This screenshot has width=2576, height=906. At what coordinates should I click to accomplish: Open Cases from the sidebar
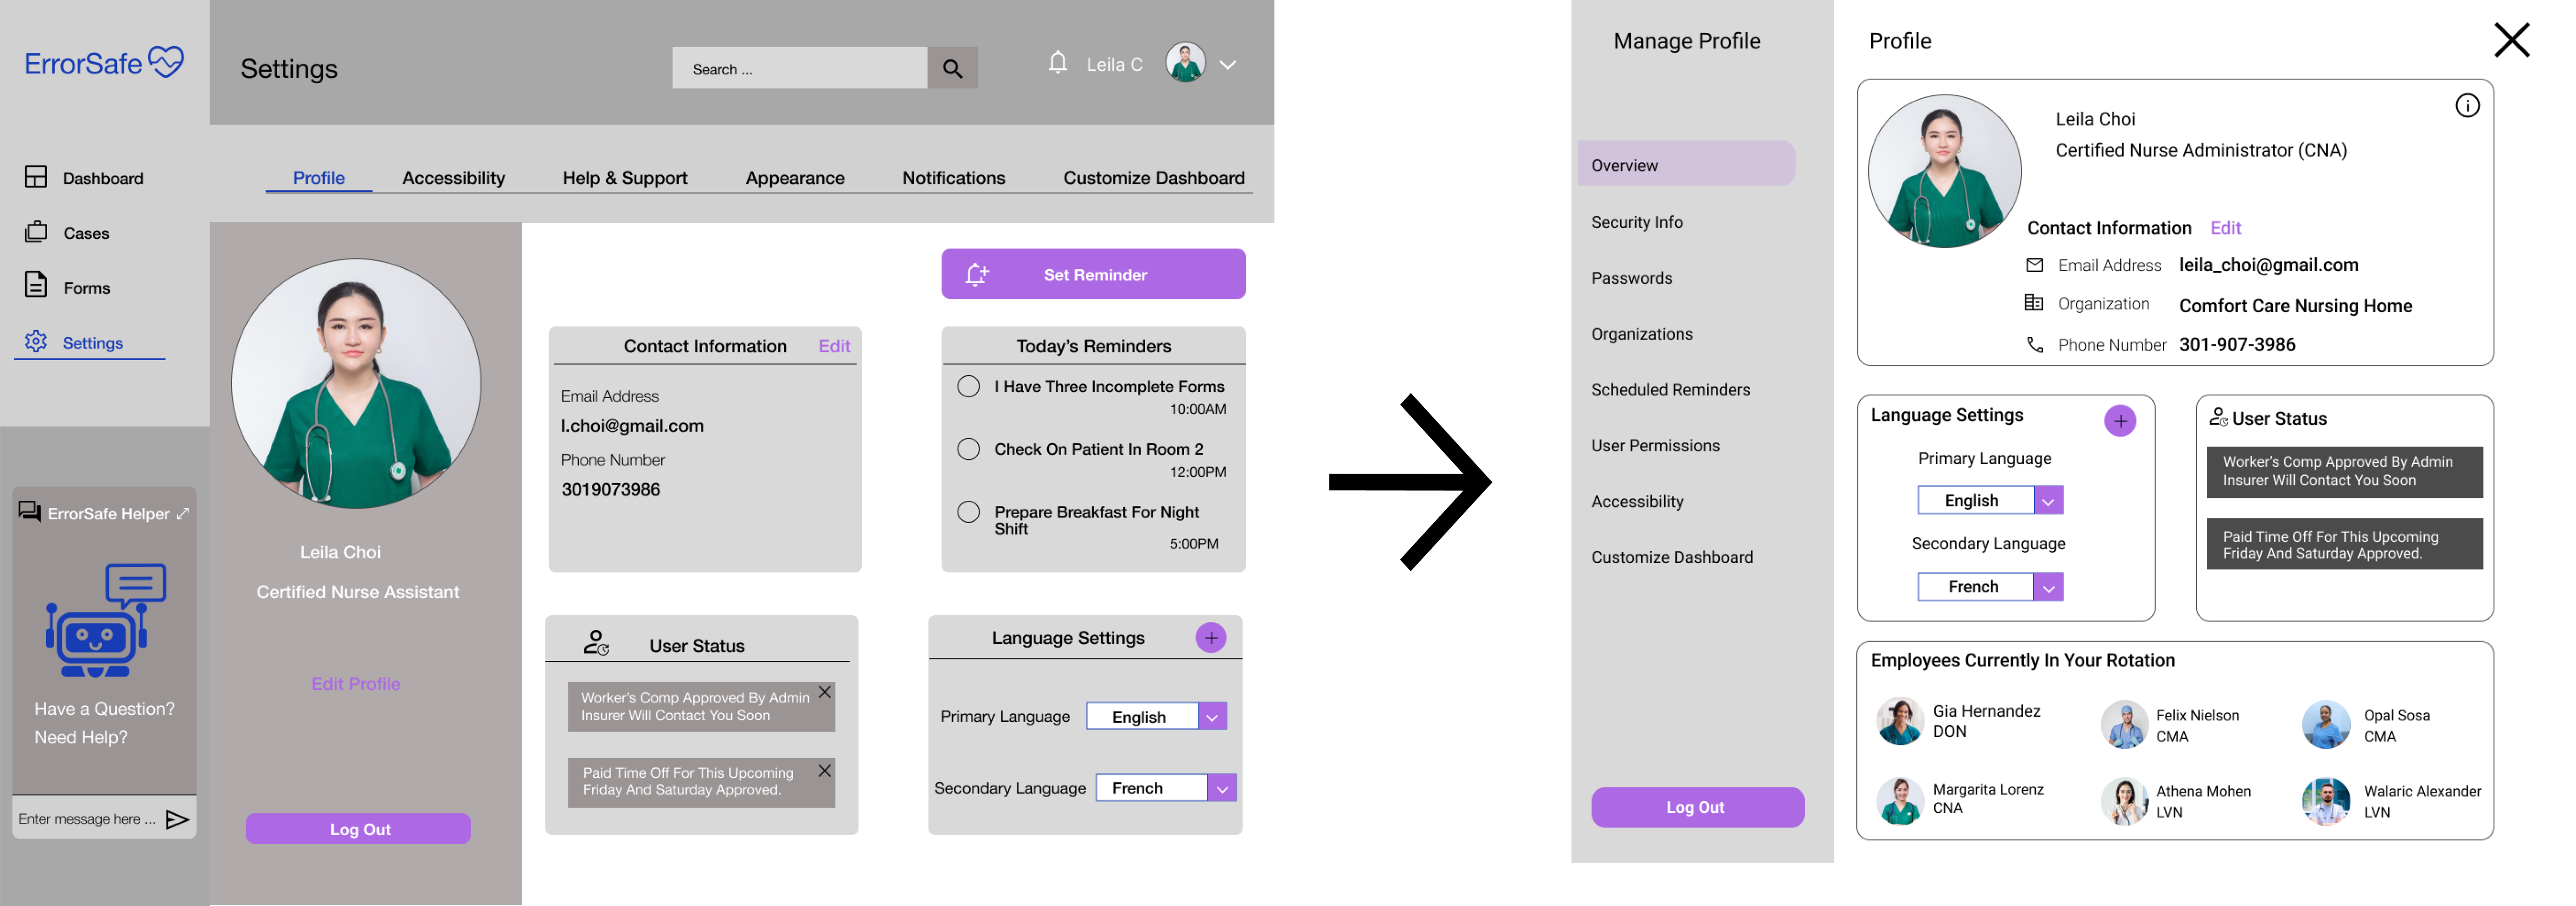pos(67,233)
